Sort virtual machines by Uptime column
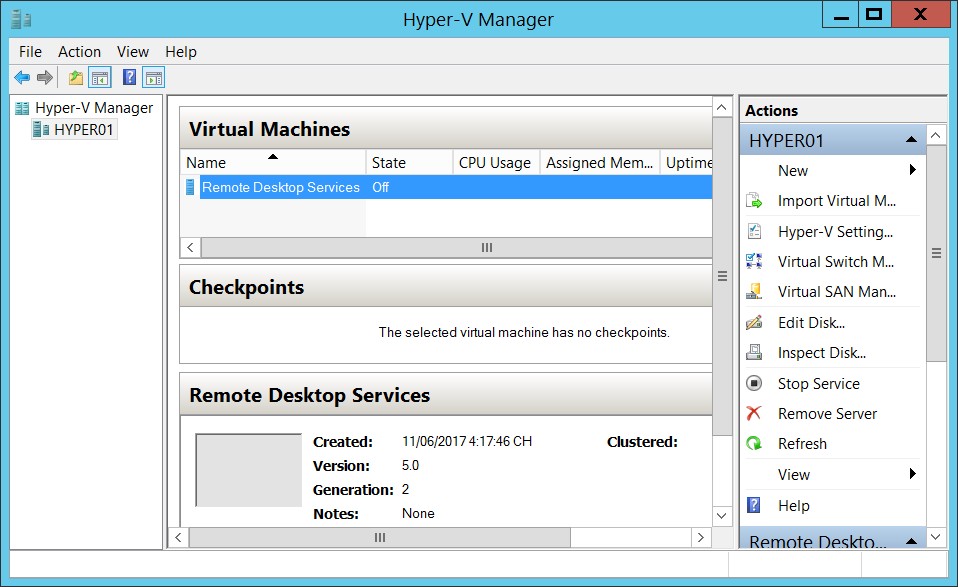This screenshot has width=958, height=587. pyautogui.click(x=687, y=162)
